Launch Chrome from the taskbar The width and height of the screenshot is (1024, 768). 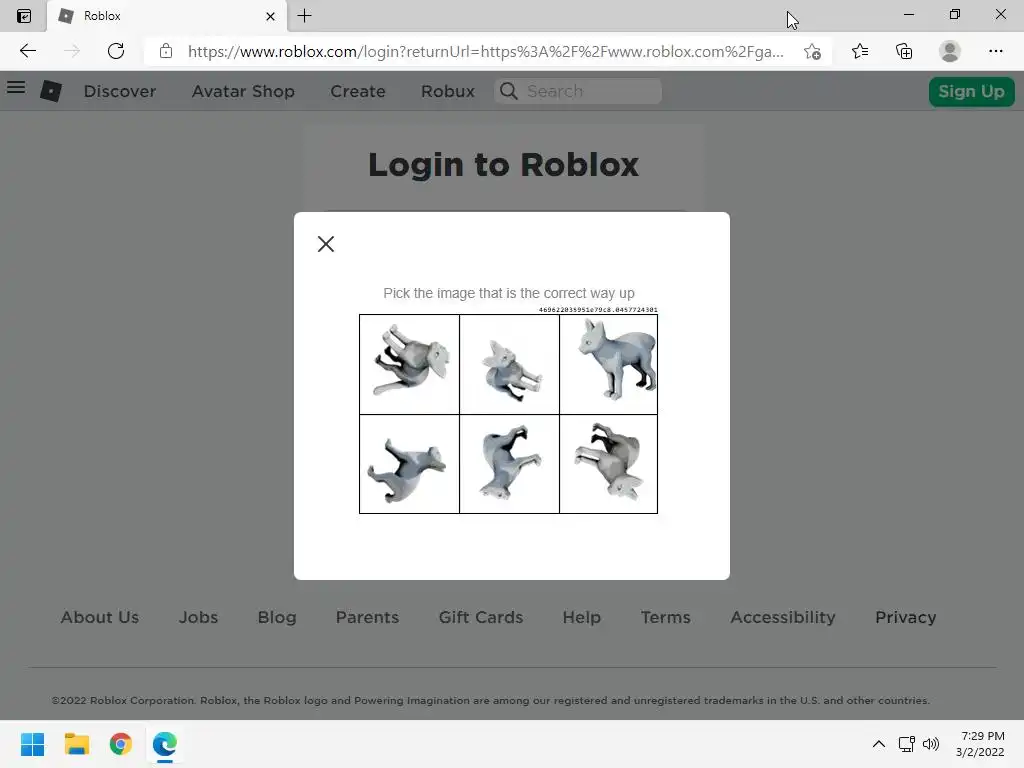pyautogui.click(x=121, y=744)
